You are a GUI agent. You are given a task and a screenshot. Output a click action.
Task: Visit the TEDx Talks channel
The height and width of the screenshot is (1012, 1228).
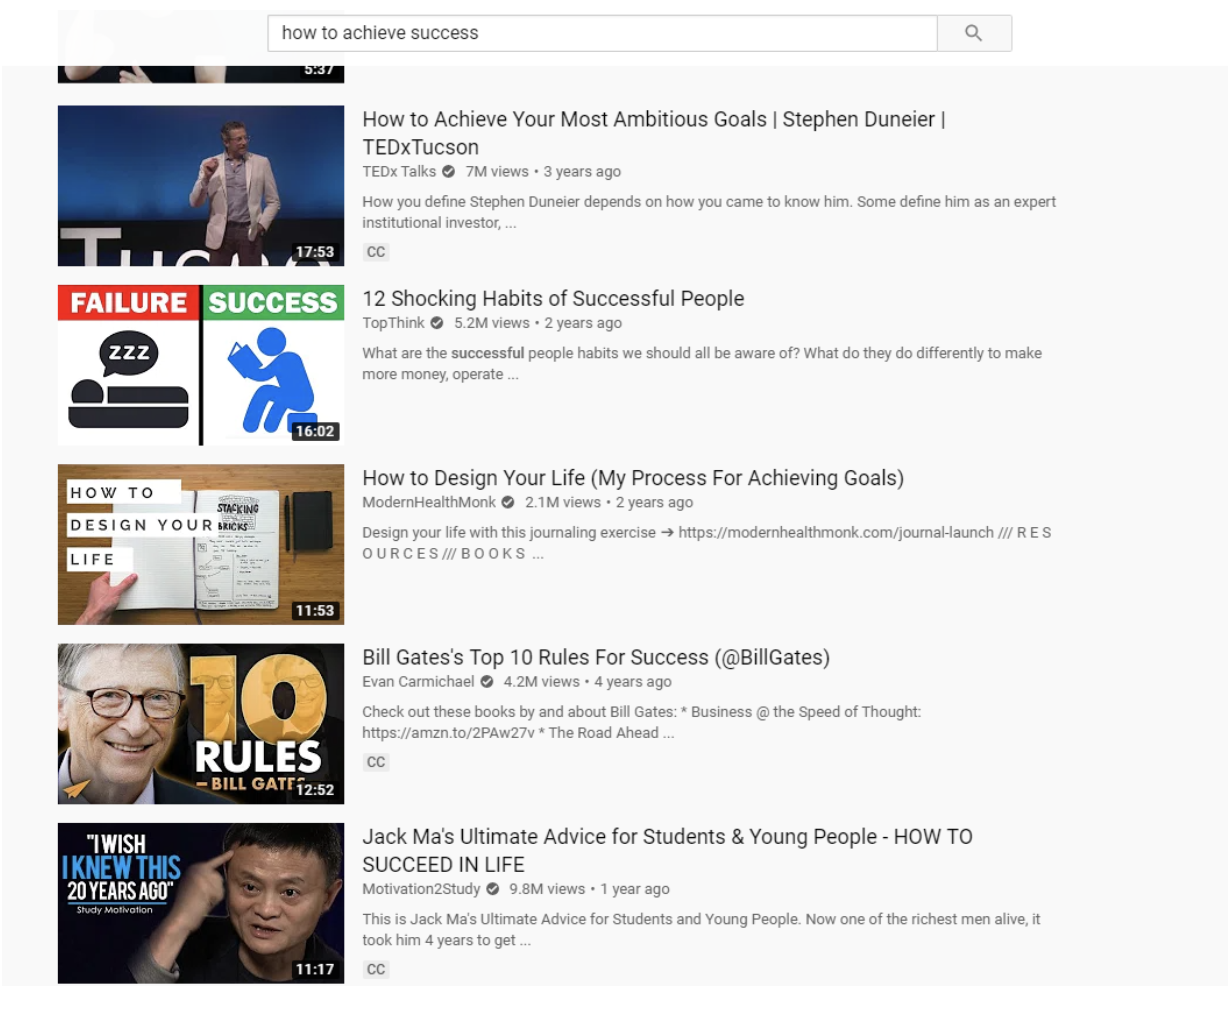(399, 171)
